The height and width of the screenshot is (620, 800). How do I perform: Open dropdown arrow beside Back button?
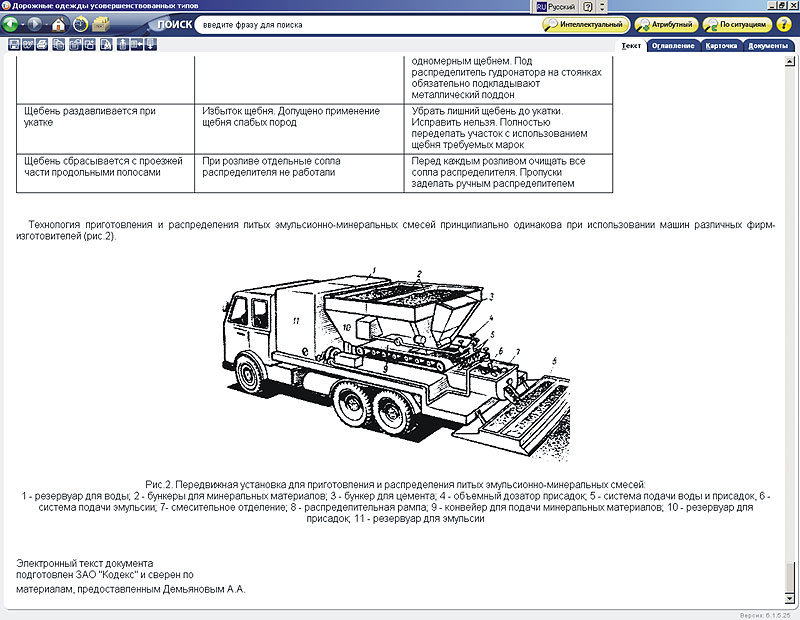(22, 24)
